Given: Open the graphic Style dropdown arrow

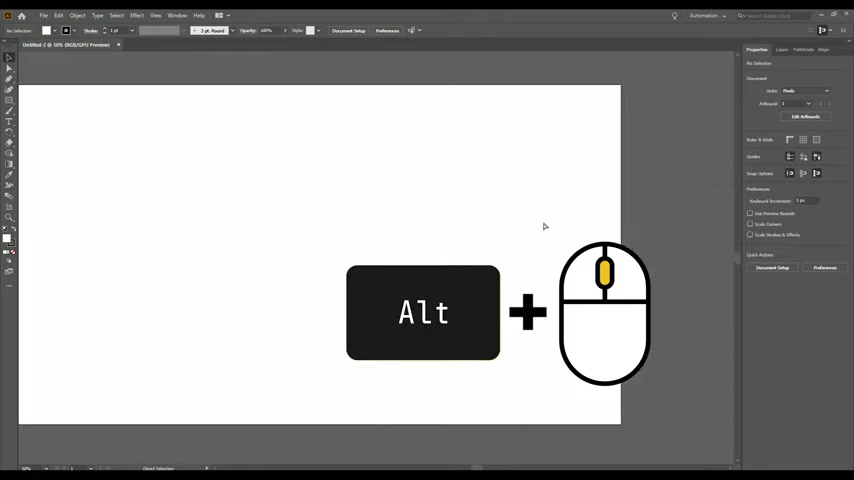Looking at the screenshot, I should (319, 31).
